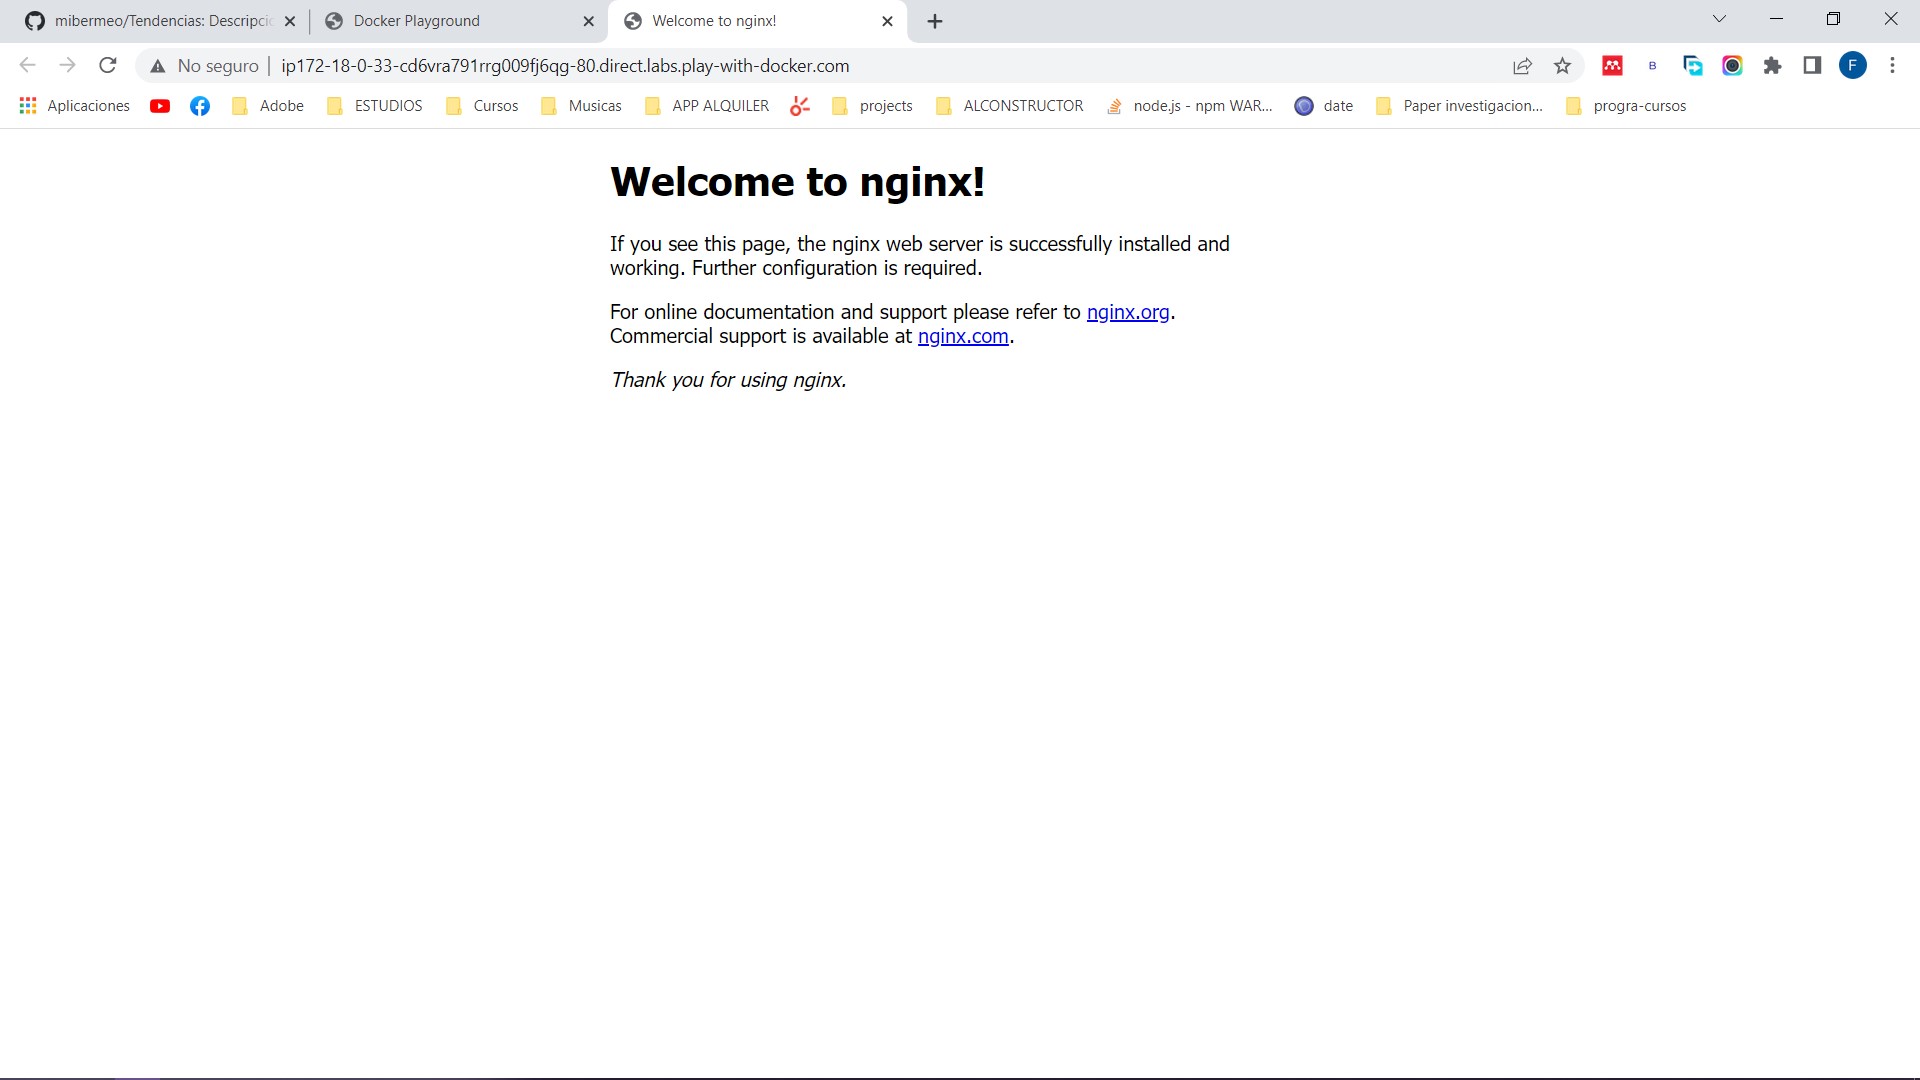Switch to mibermeo/Tendencias GitHub tab
Viewport: 1920px width, 1080px height.
[x=150, y=21]
